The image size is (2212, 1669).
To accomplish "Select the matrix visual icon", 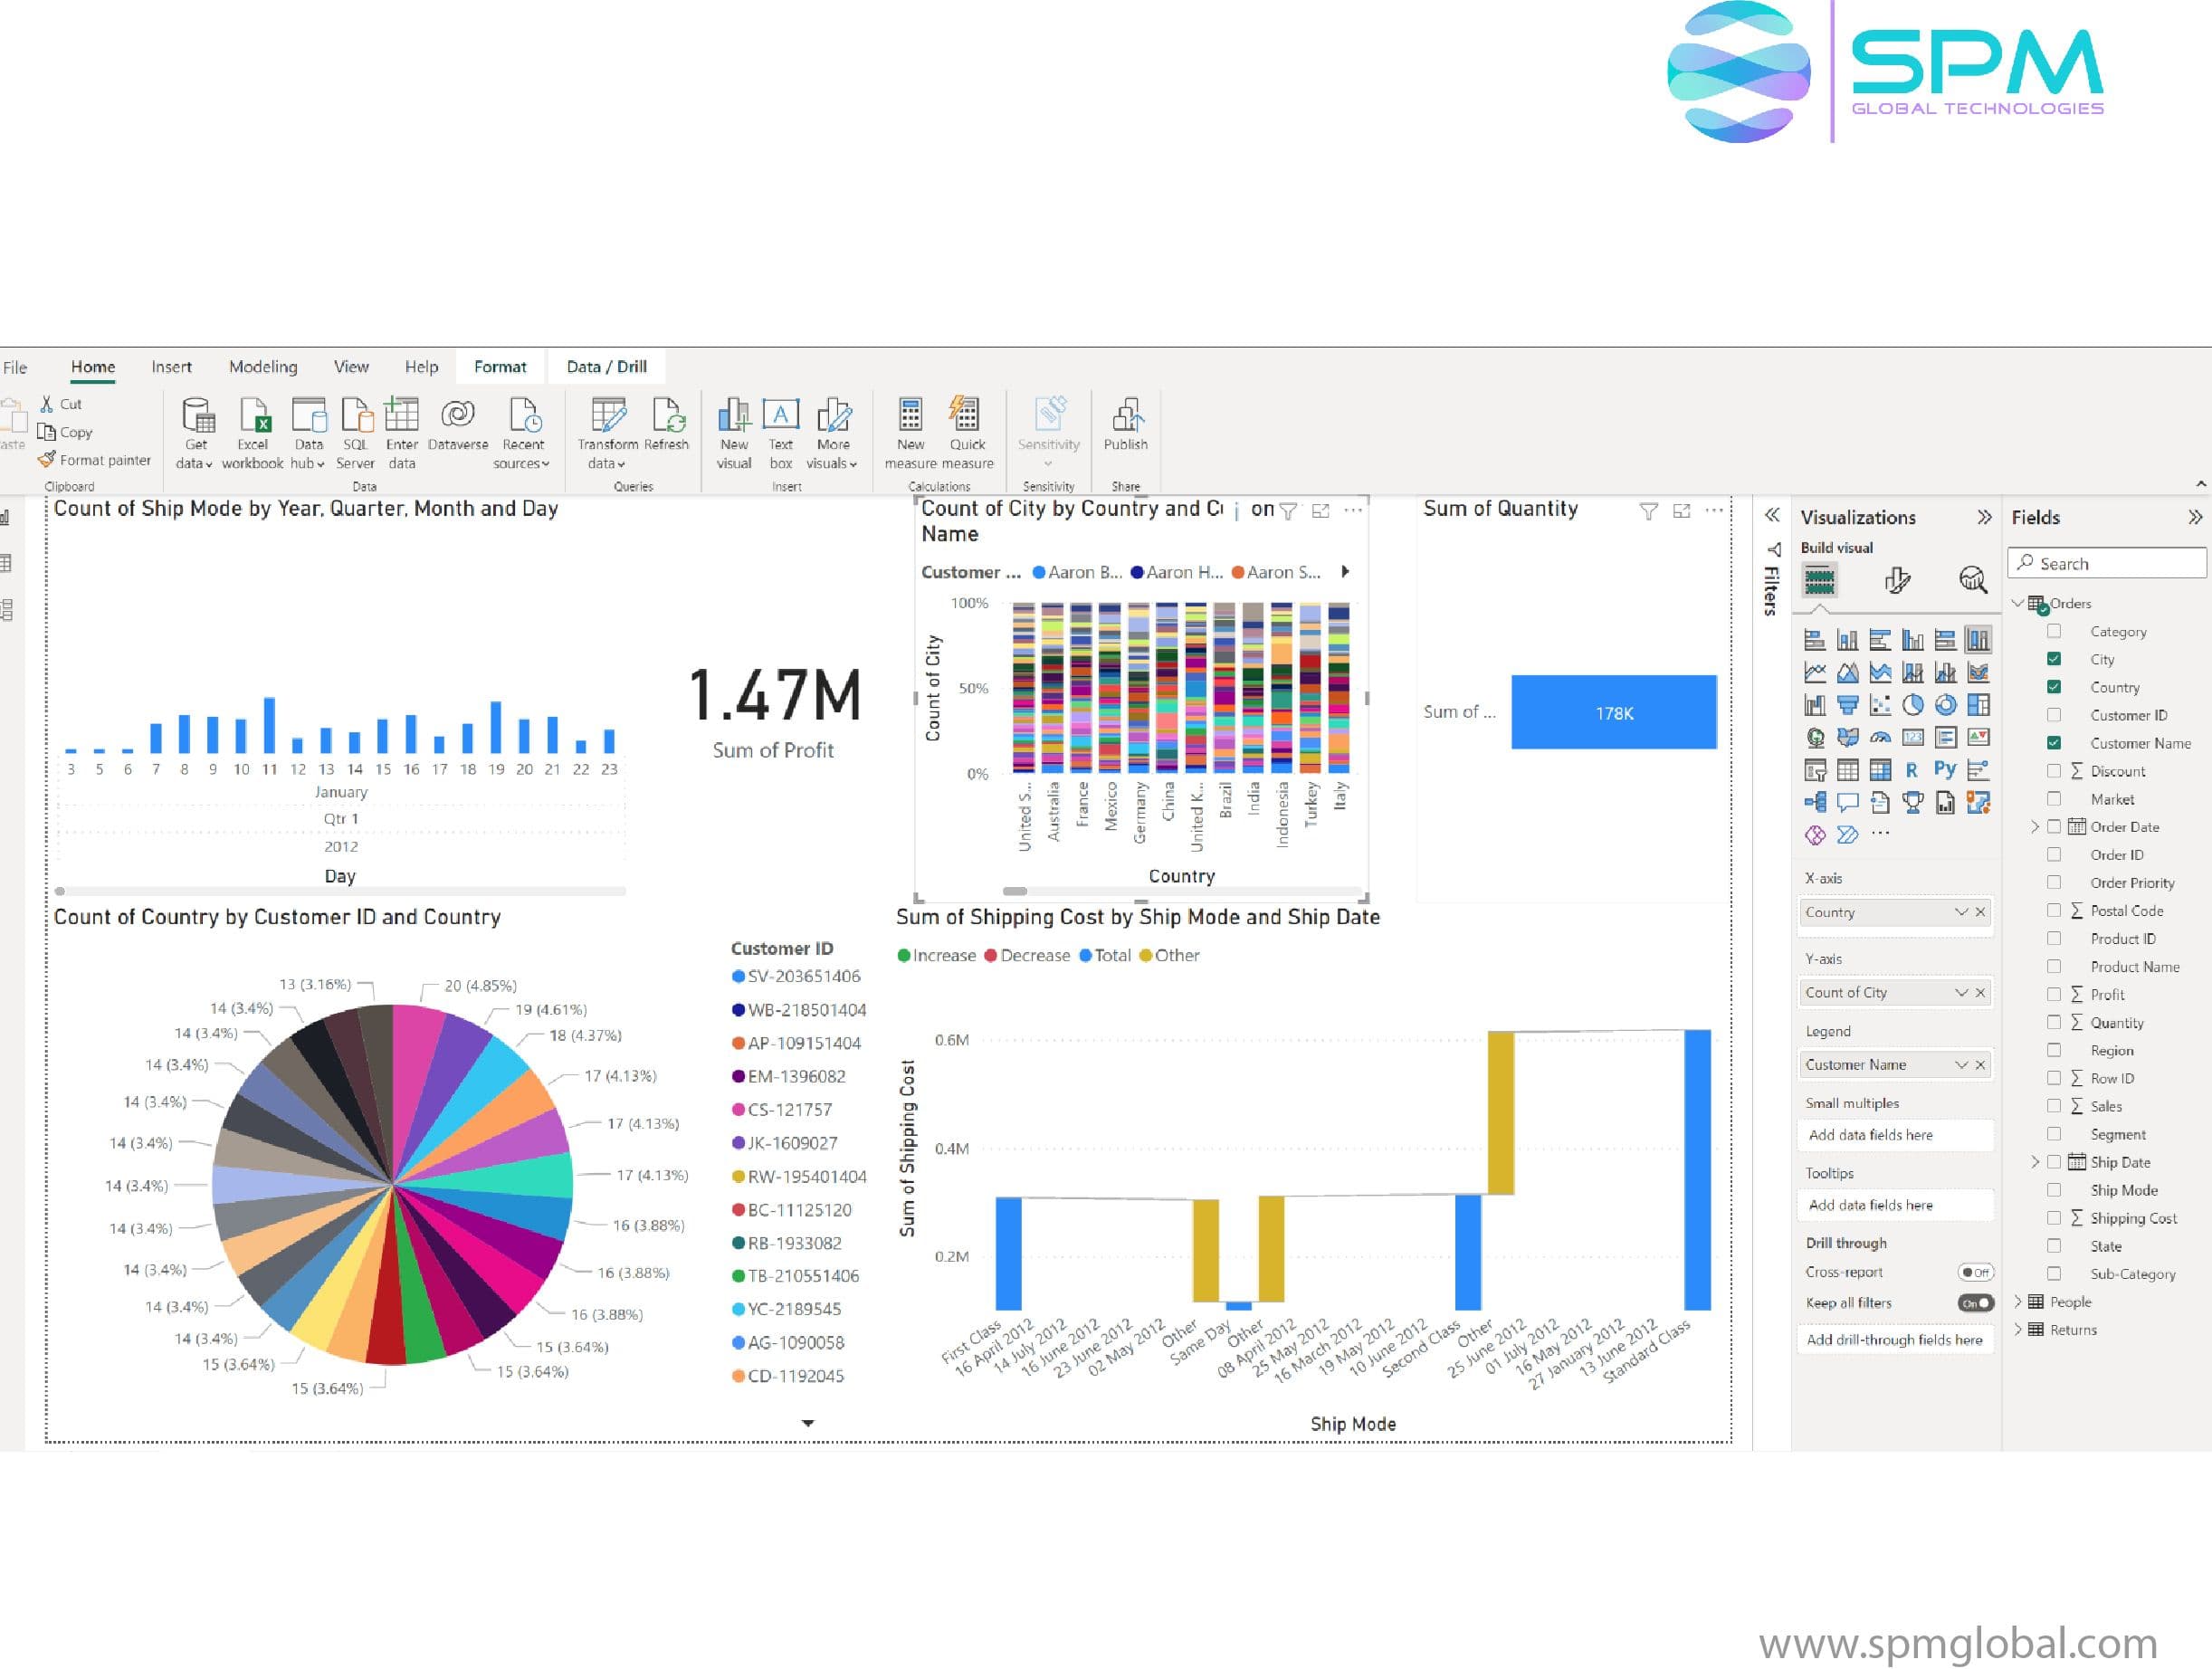I will (1880, 770).
